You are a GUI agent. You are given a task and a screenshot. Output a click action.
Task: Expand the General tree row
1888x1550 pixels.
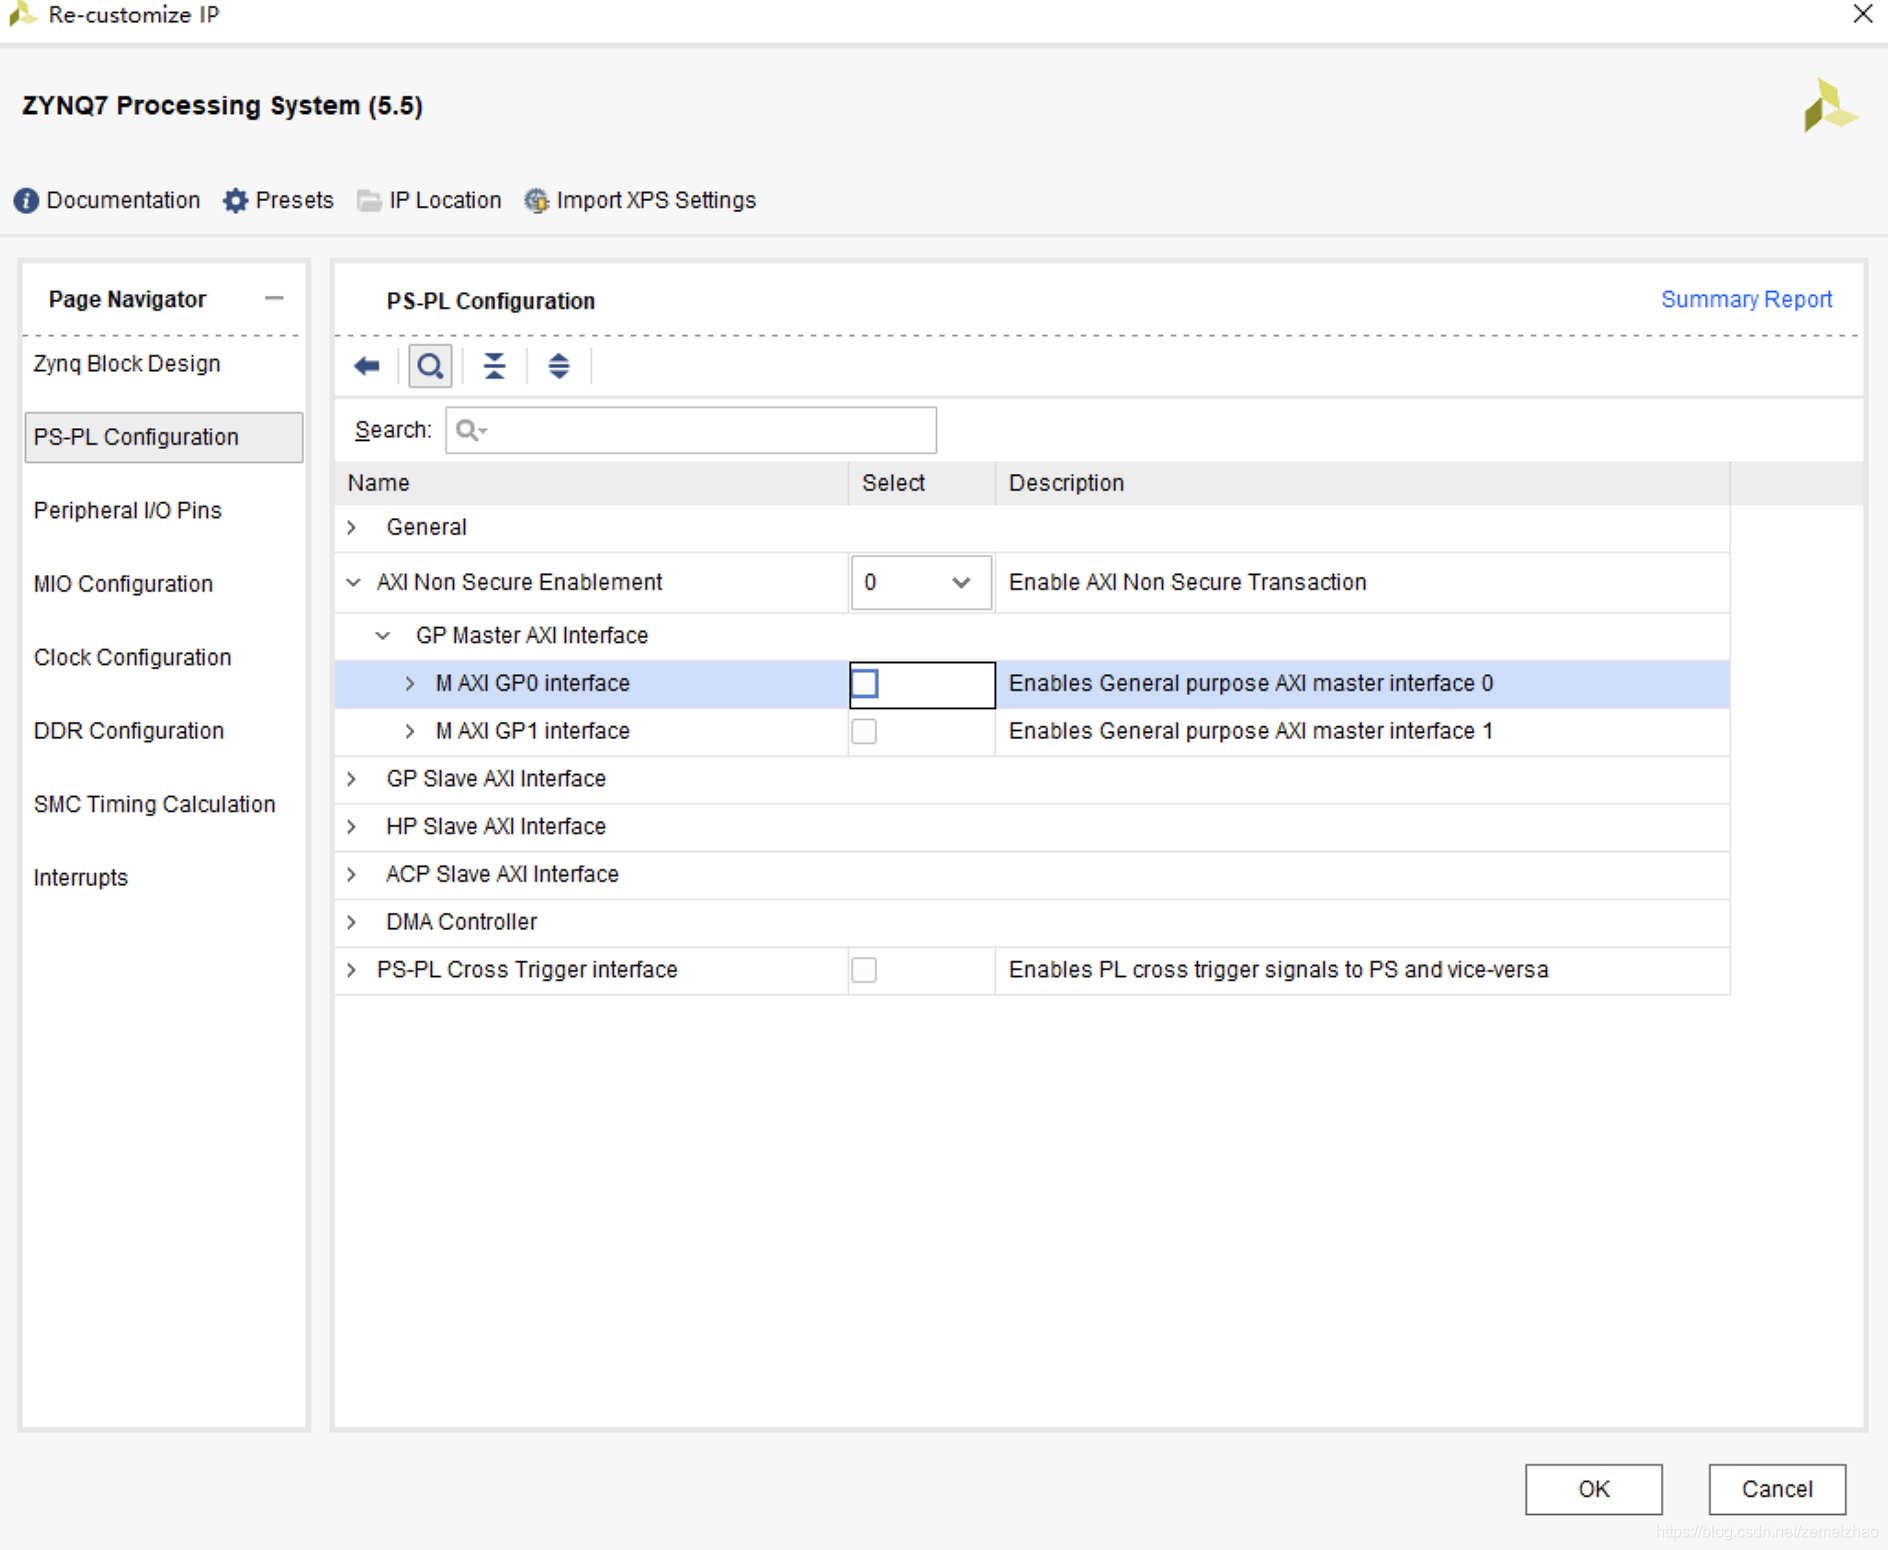(352, 527)
